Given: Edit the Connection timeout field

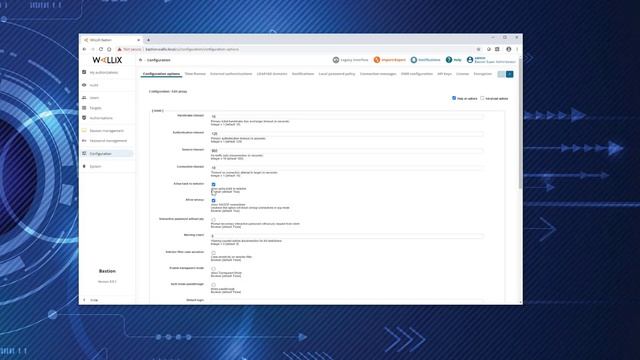Looking at the screenshot, I should pyautogui.click(x=347, y=168).
